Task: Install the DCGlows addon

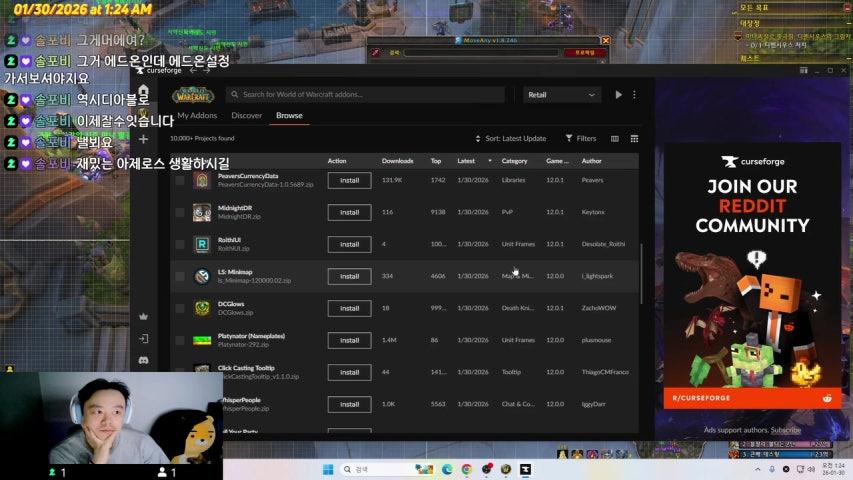Action: 349,308
